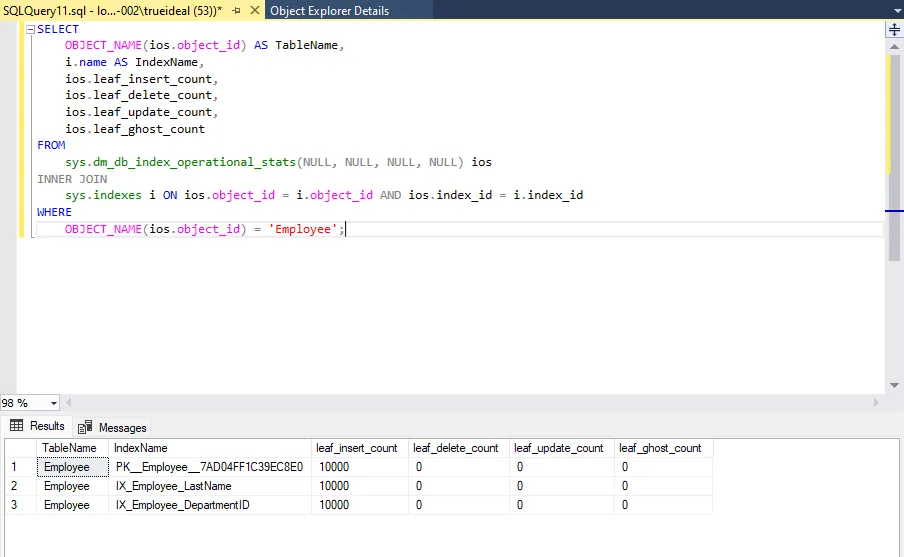This screenshot has height=557, width=904.
Task: Pin the SQLQuery11.sql tab
Action: [236, 11]
